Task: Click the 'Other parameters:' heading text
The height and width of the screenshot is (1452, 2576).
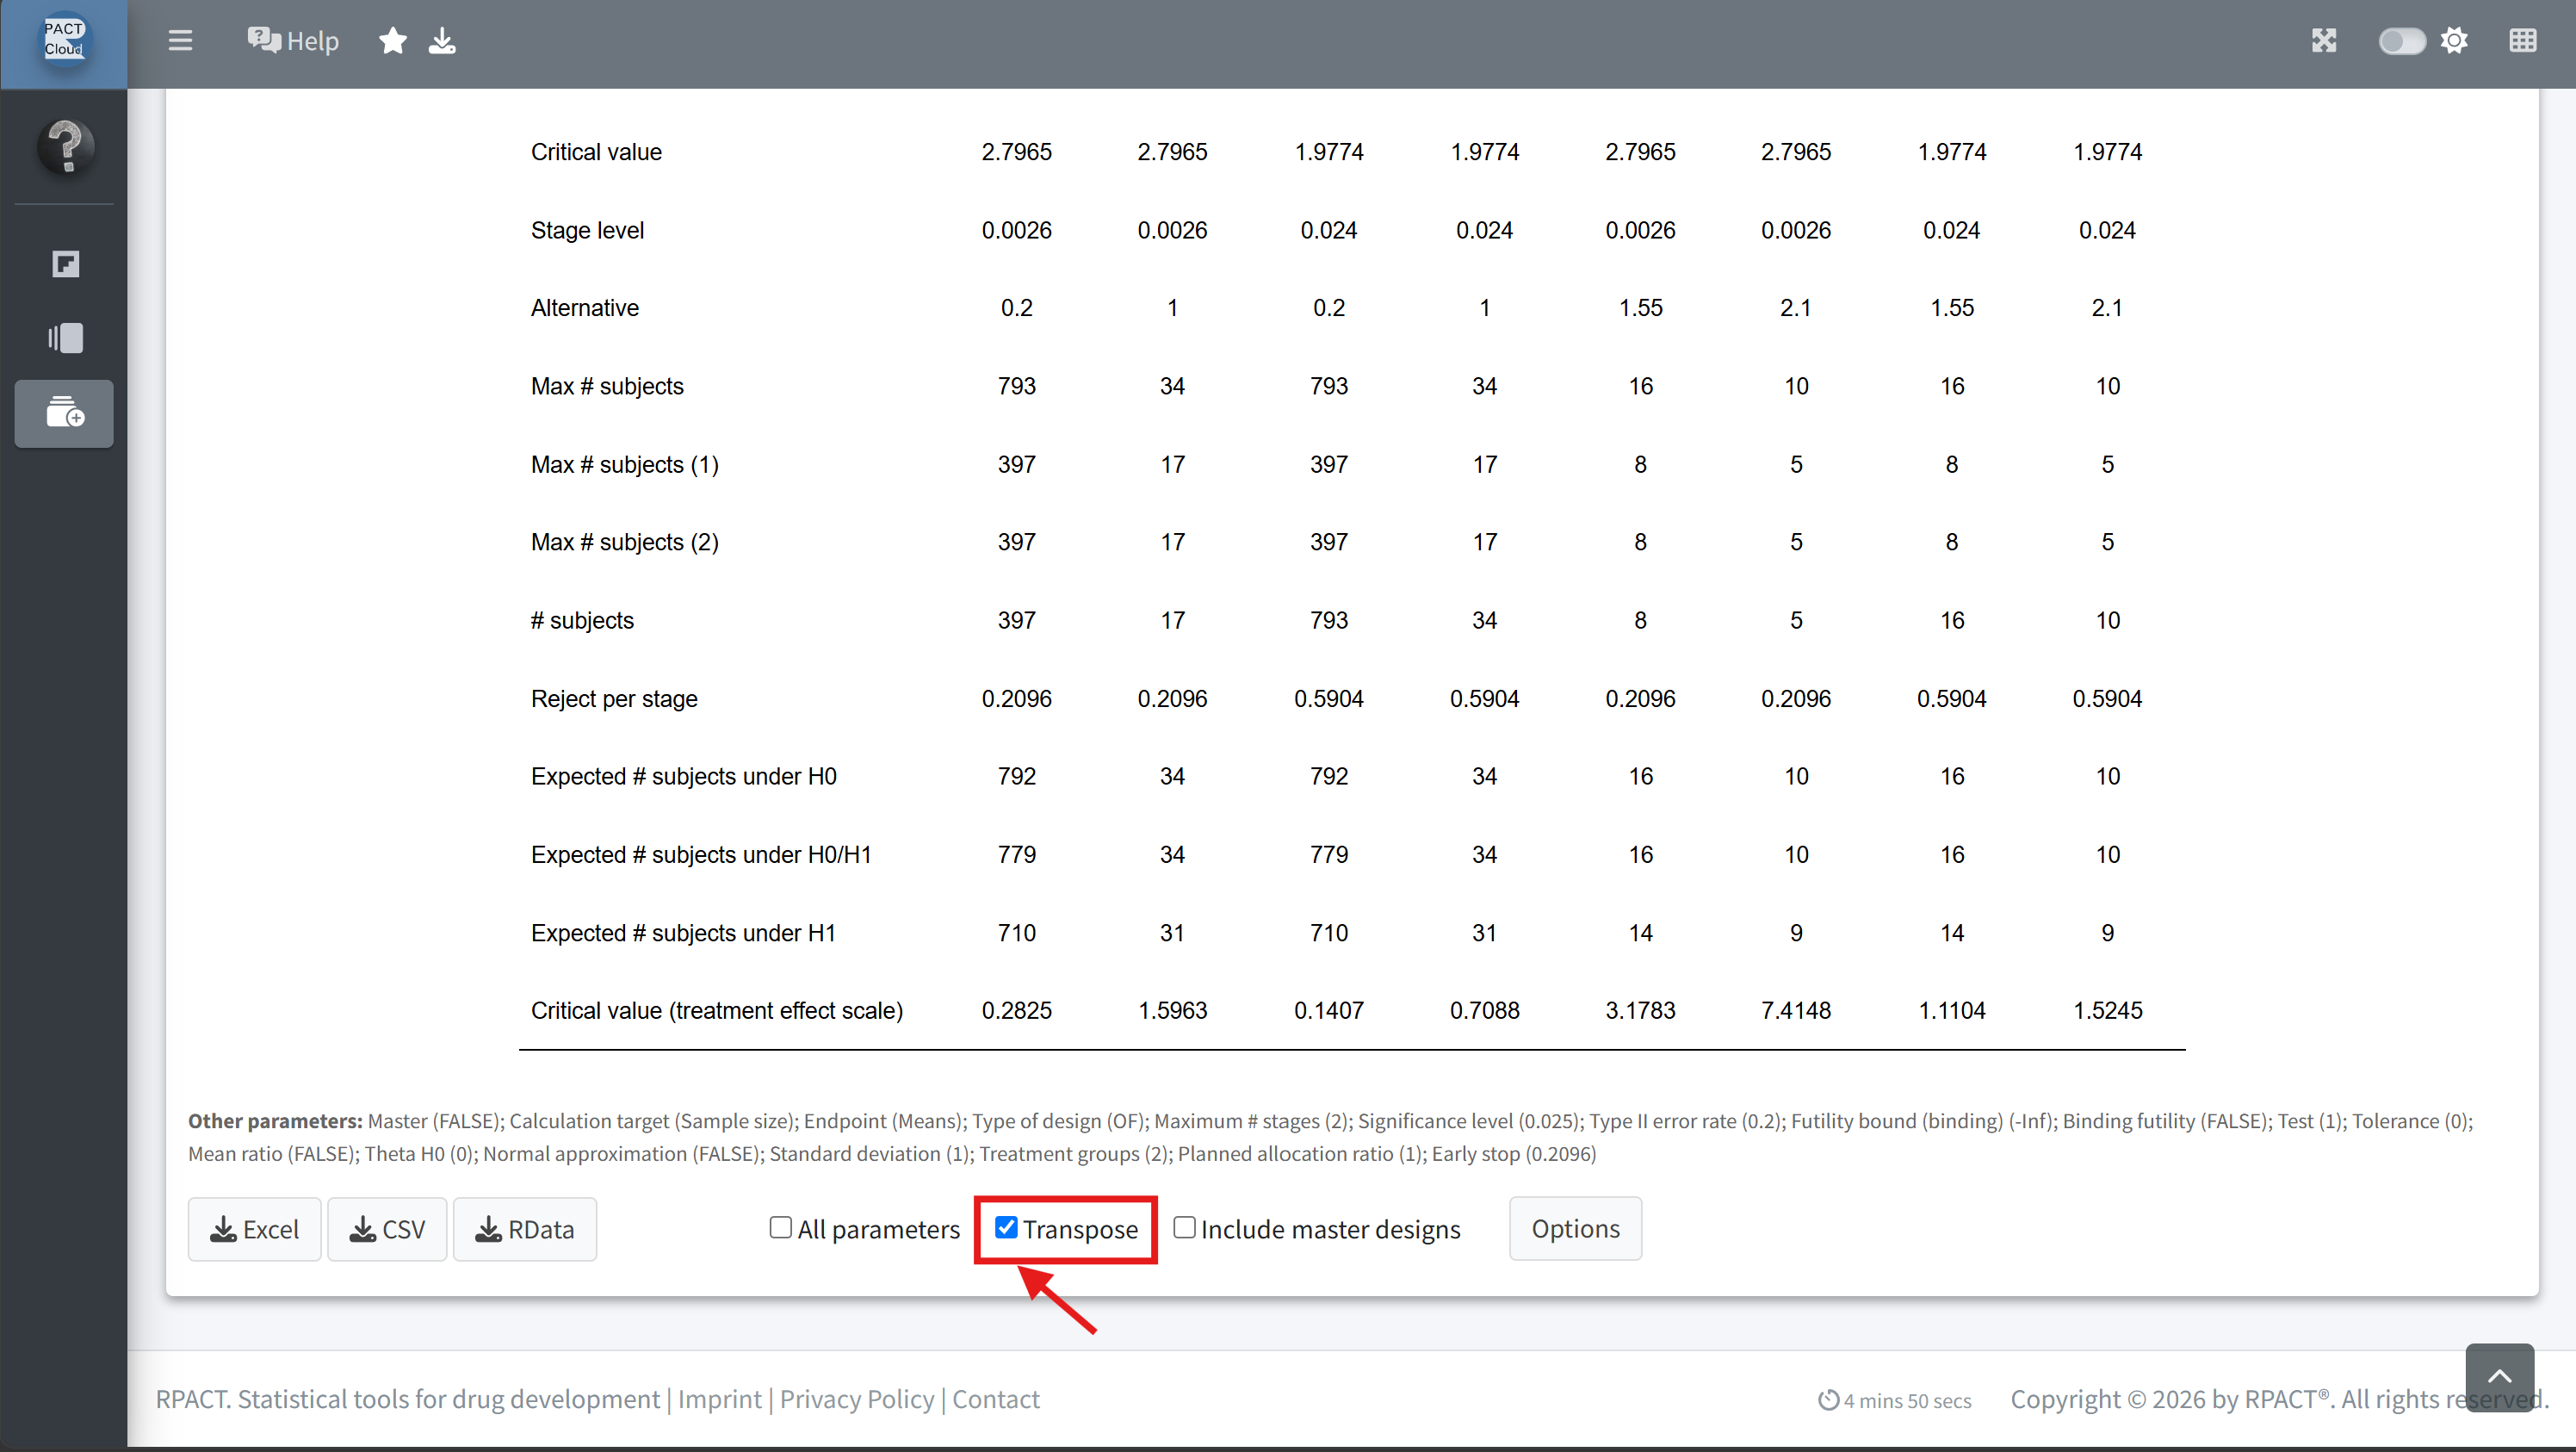Action: pos(275,1121)
